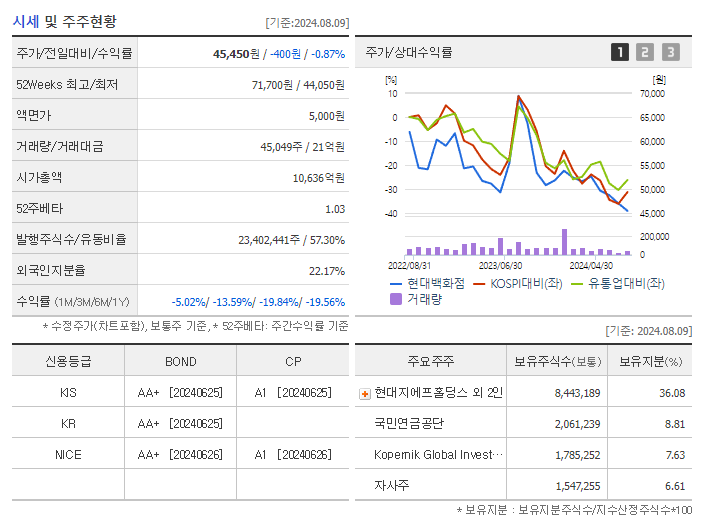Click the 신용등급 column header

click(x=68, y=361)
